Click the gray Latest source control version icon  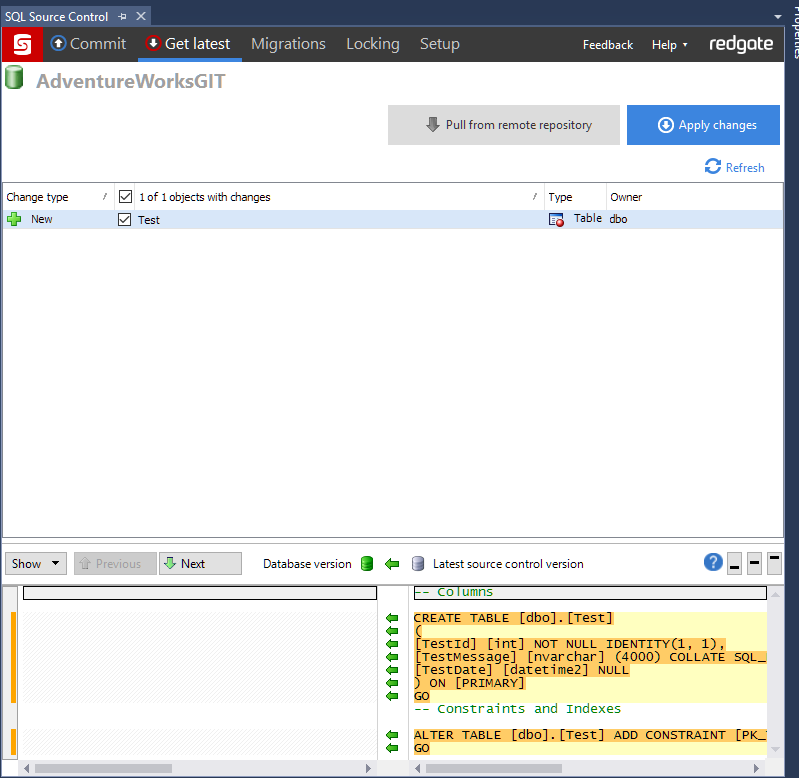coord(418,564)
